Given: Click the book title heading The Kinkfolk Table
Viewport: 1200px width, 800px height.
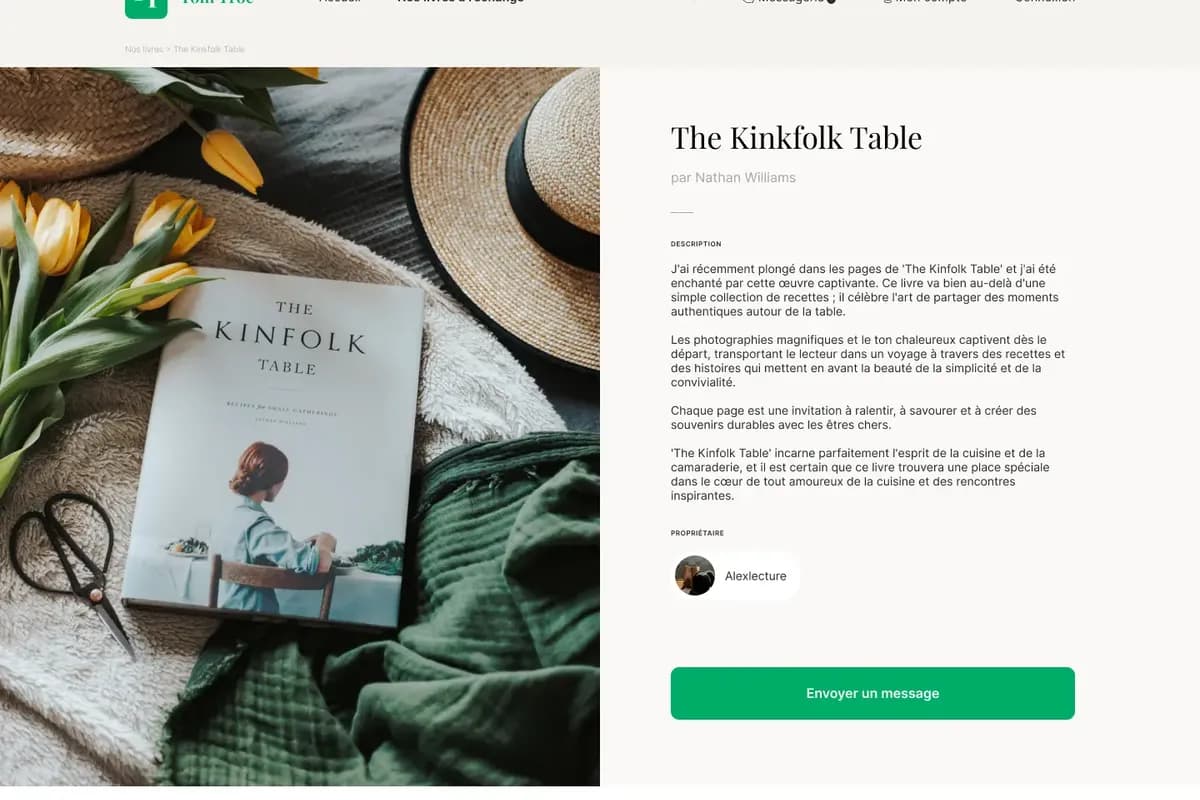Looking at the screenshot, I should [x=796, y=138].
